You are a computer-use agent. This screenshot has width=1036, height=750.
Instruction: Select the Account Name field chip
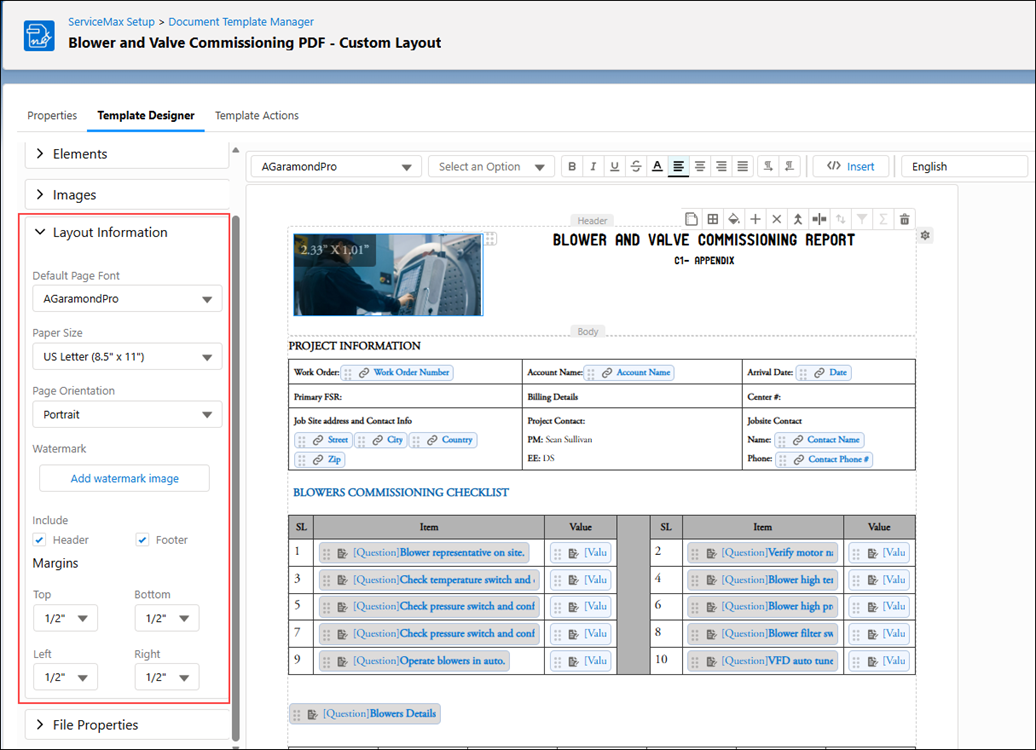[629, 373]
